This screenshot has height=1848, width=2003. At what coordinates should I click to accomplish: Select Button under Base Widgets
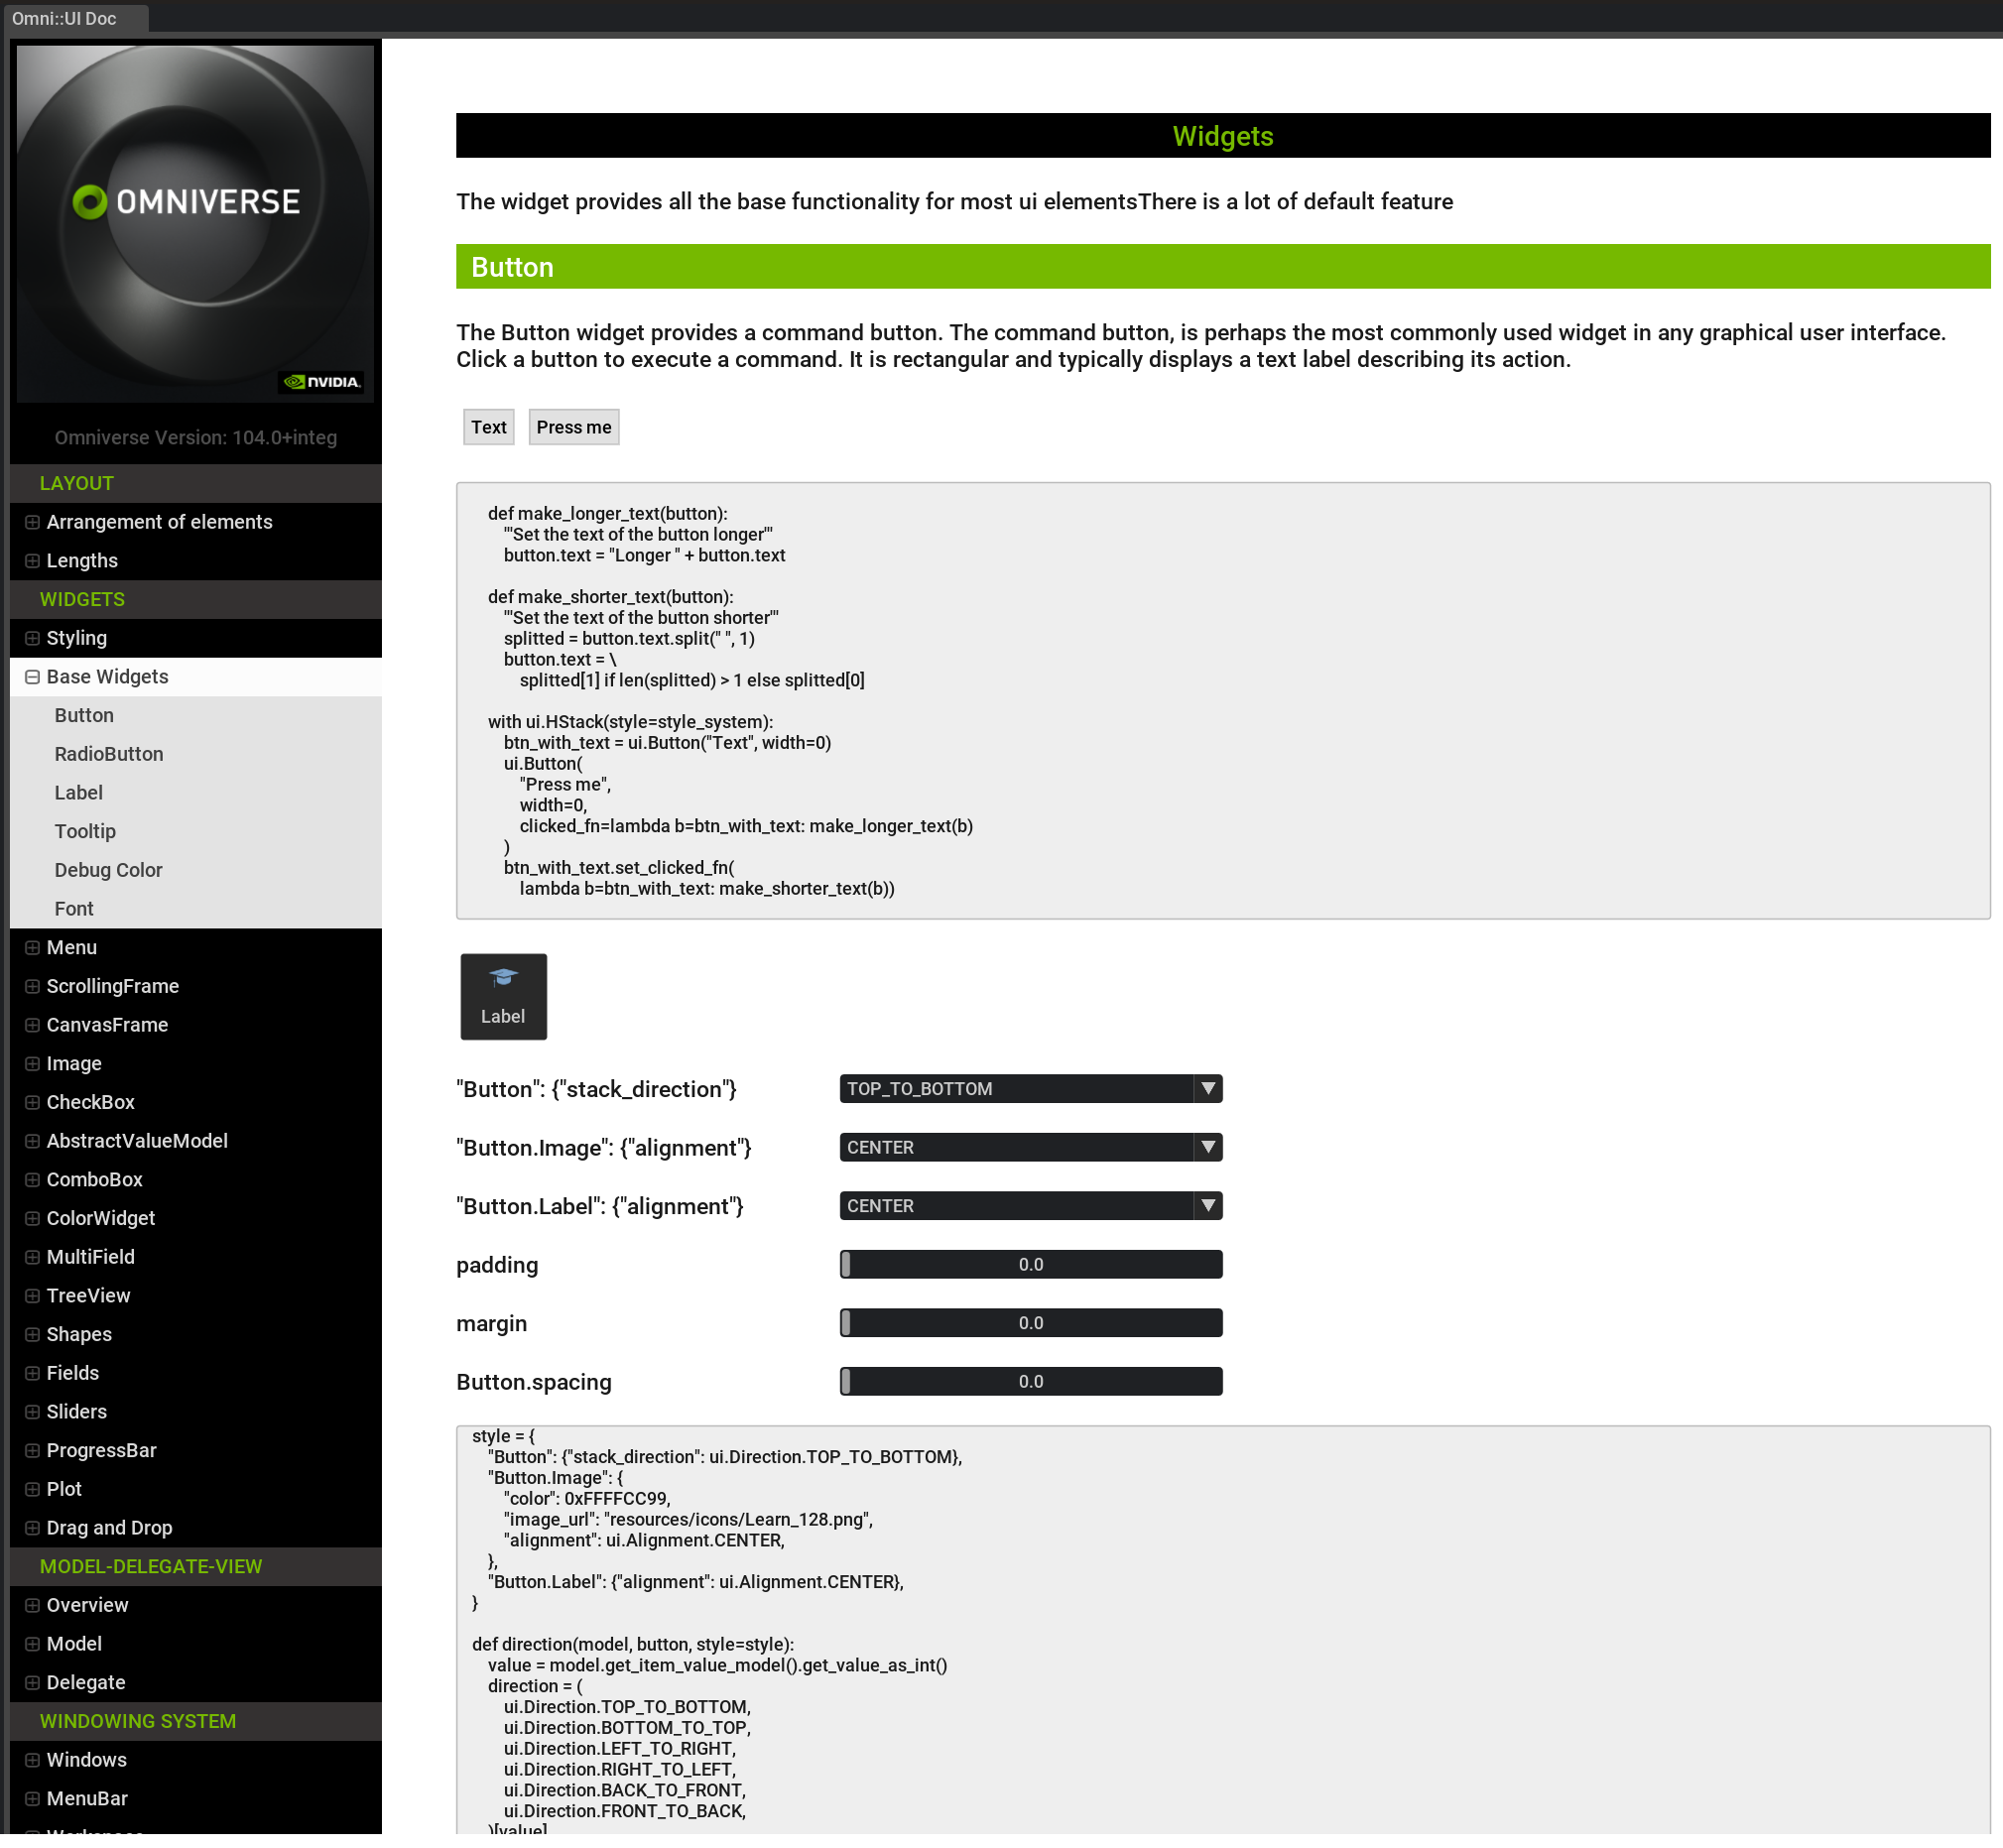tap(84, 714)
